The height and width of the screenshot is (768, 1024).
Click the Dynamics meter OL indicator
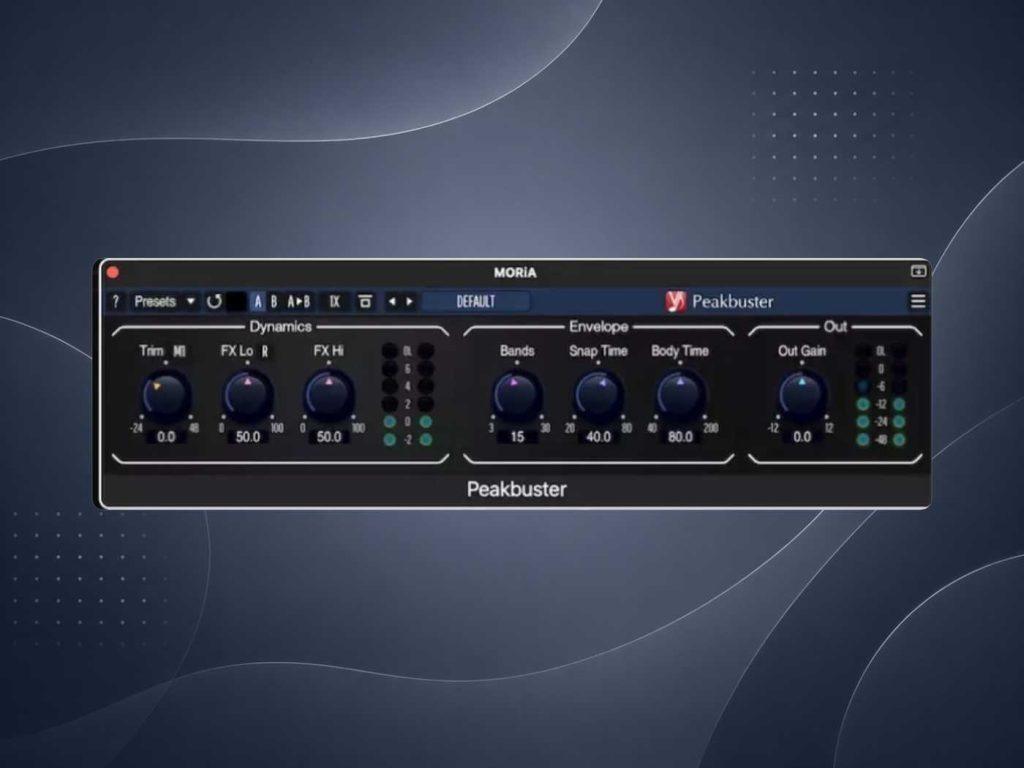pos(407,351)
